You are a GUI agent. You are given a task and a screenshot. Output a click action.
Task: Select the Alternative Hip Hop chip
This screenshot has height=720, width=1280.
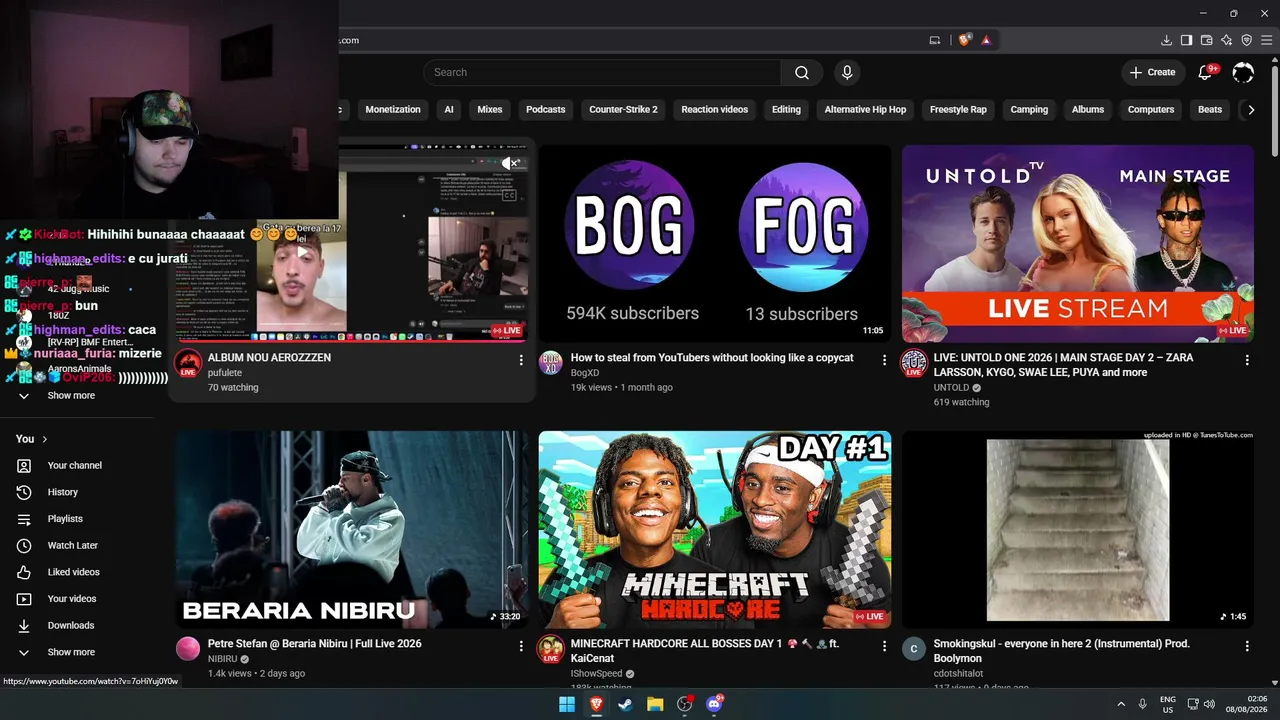click(865, 110)
